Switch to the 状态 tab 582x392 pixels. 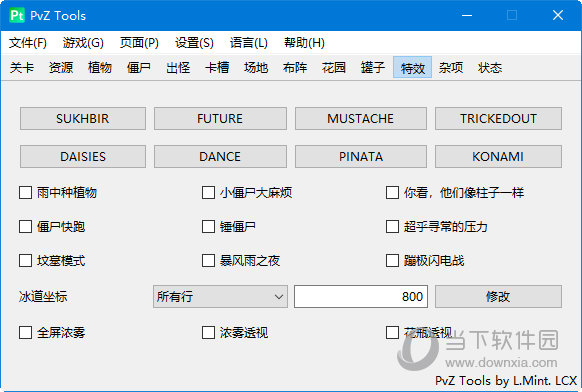[x=490, y=68]
